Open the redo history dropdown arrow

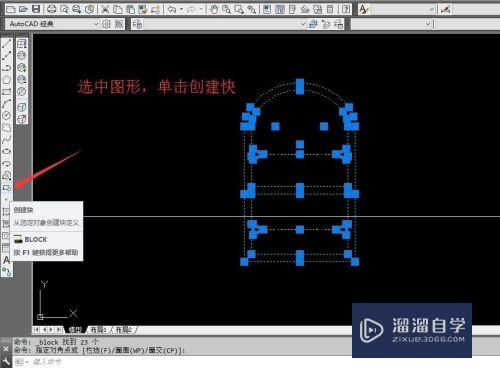[x=201, y=9]
